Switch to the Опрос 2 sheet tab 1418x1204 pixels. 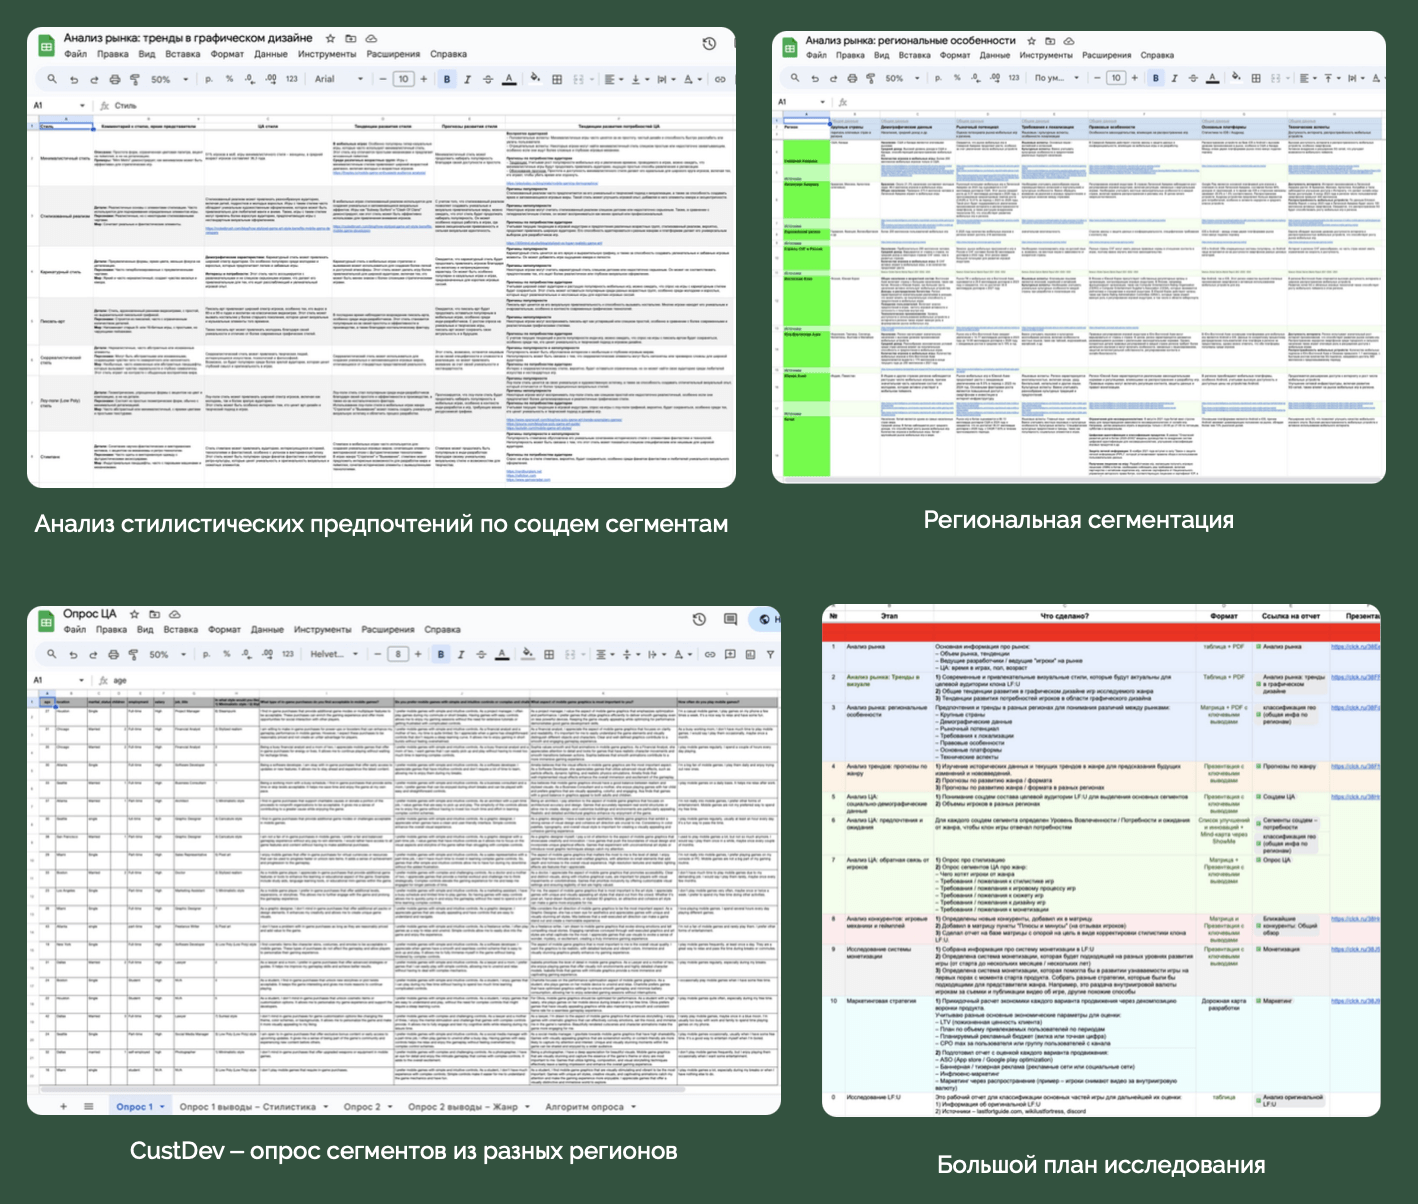tap(363, 1107)
